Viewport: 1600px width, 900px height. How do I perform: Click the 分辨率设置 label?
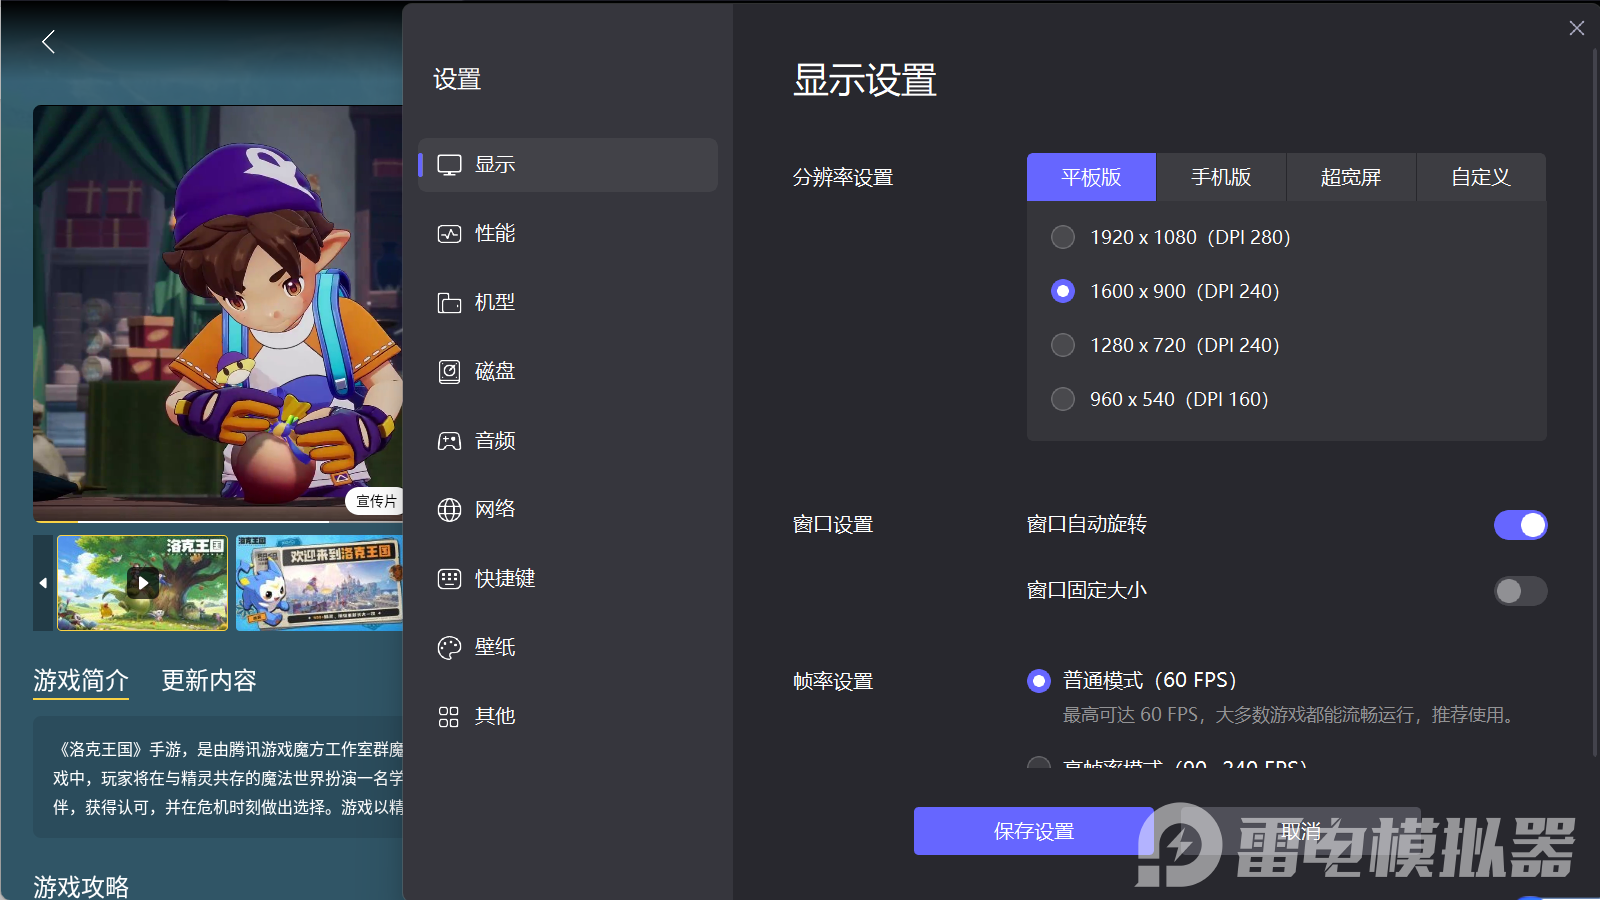(843, 178)
